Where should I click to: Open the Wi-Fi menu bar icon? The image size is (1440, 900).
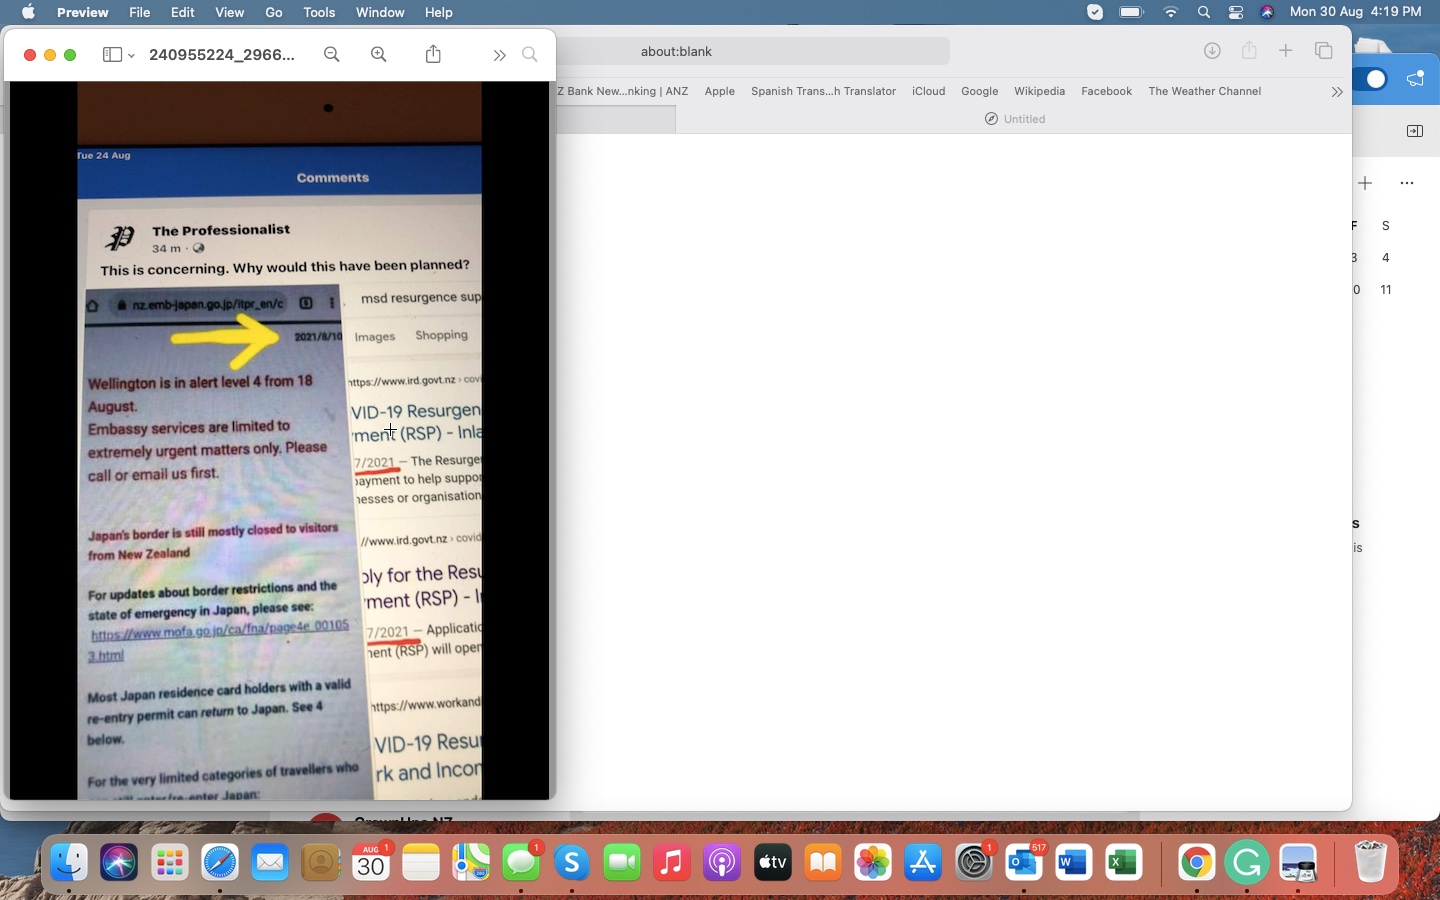[1171, 12]
